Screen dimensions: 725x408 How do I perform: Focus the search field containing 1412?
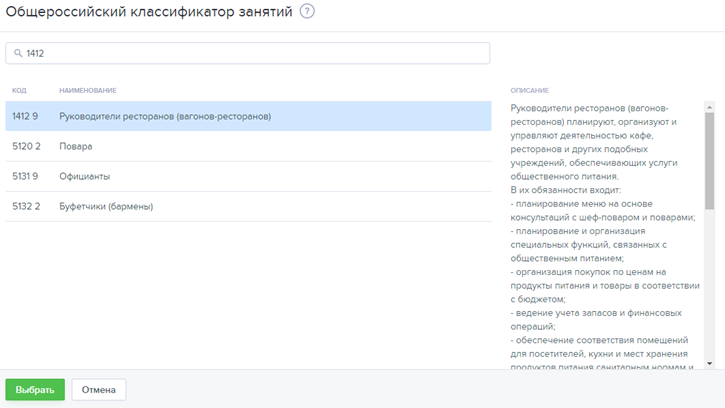coord(250,53)
